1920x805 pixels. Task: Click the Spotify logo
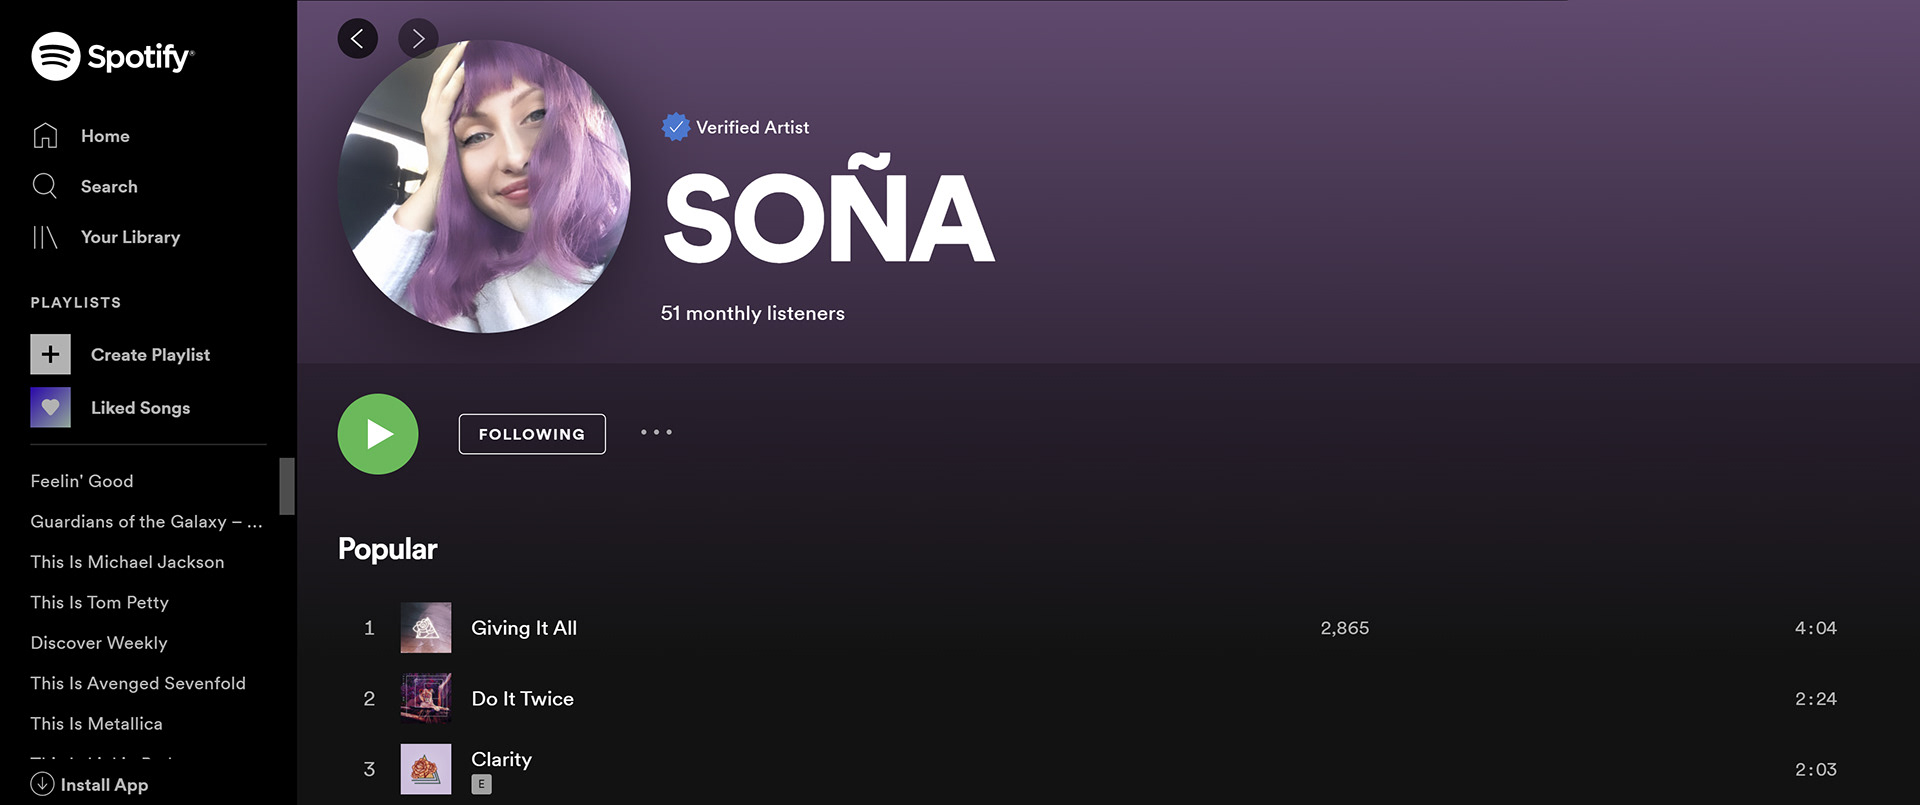click(112, 56)
